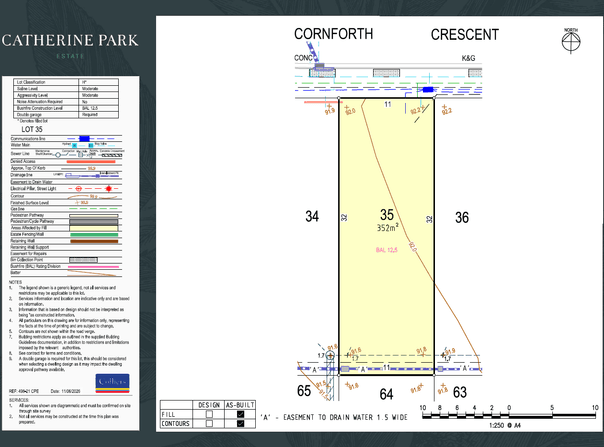This screenshot has width=604, height=447.
Task: Click the CRESCENT street name text
Action: pos(465,35)
